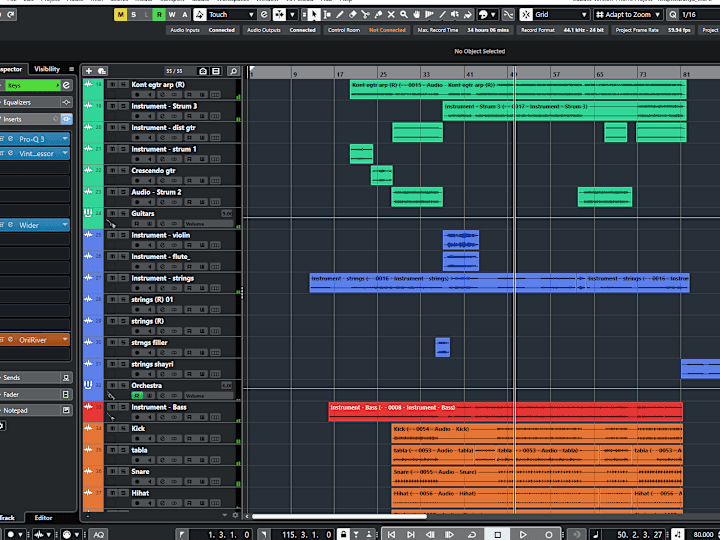This screenshot has width=720, height=540.
Task: Switch to the Inspector tab
Action: click(x=11, y=69)
